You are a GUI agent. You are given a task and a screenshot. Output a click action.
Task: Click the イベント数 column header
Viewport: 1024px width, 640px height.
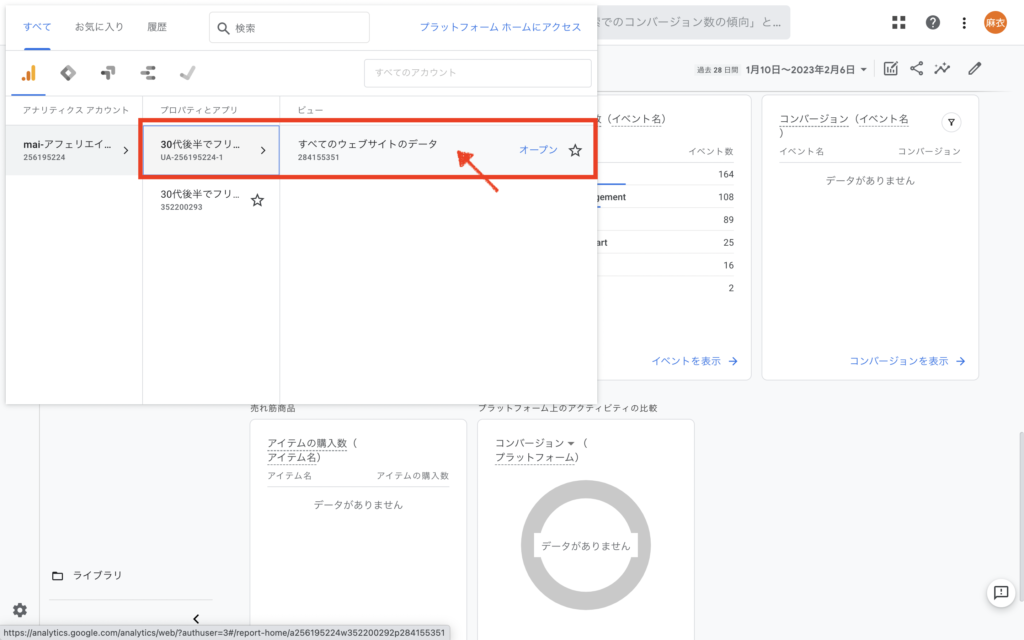(711, 152)
